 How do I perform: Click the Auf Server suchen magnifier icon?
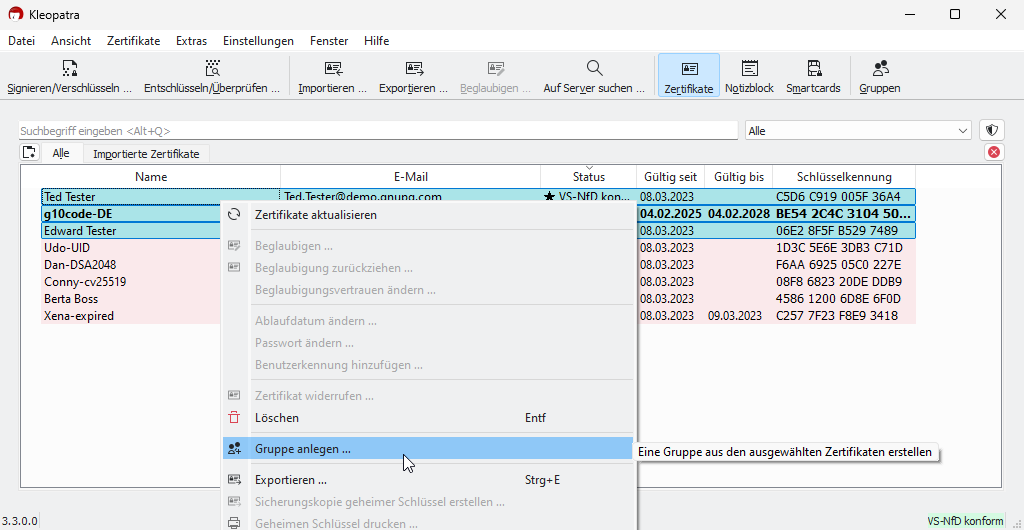tap(594, 68)
